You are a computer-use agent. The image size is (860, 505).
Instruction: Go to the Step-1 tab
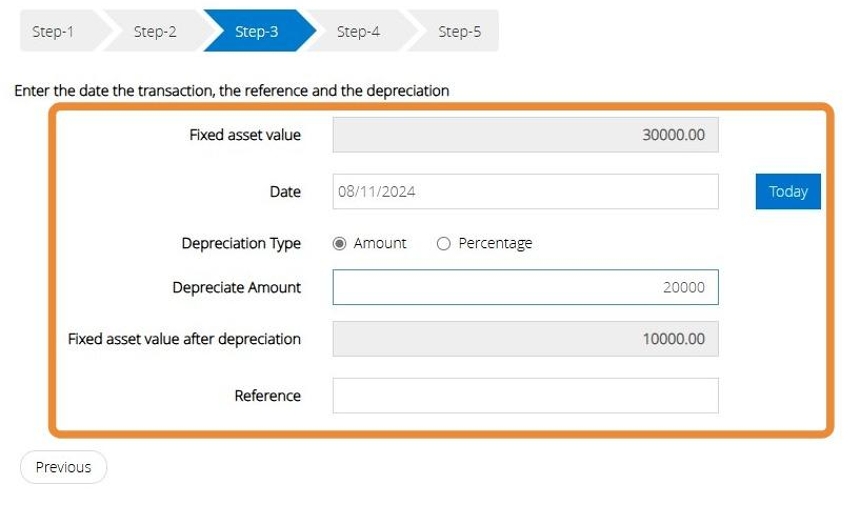pyautogui.click(x=53, y=32)
